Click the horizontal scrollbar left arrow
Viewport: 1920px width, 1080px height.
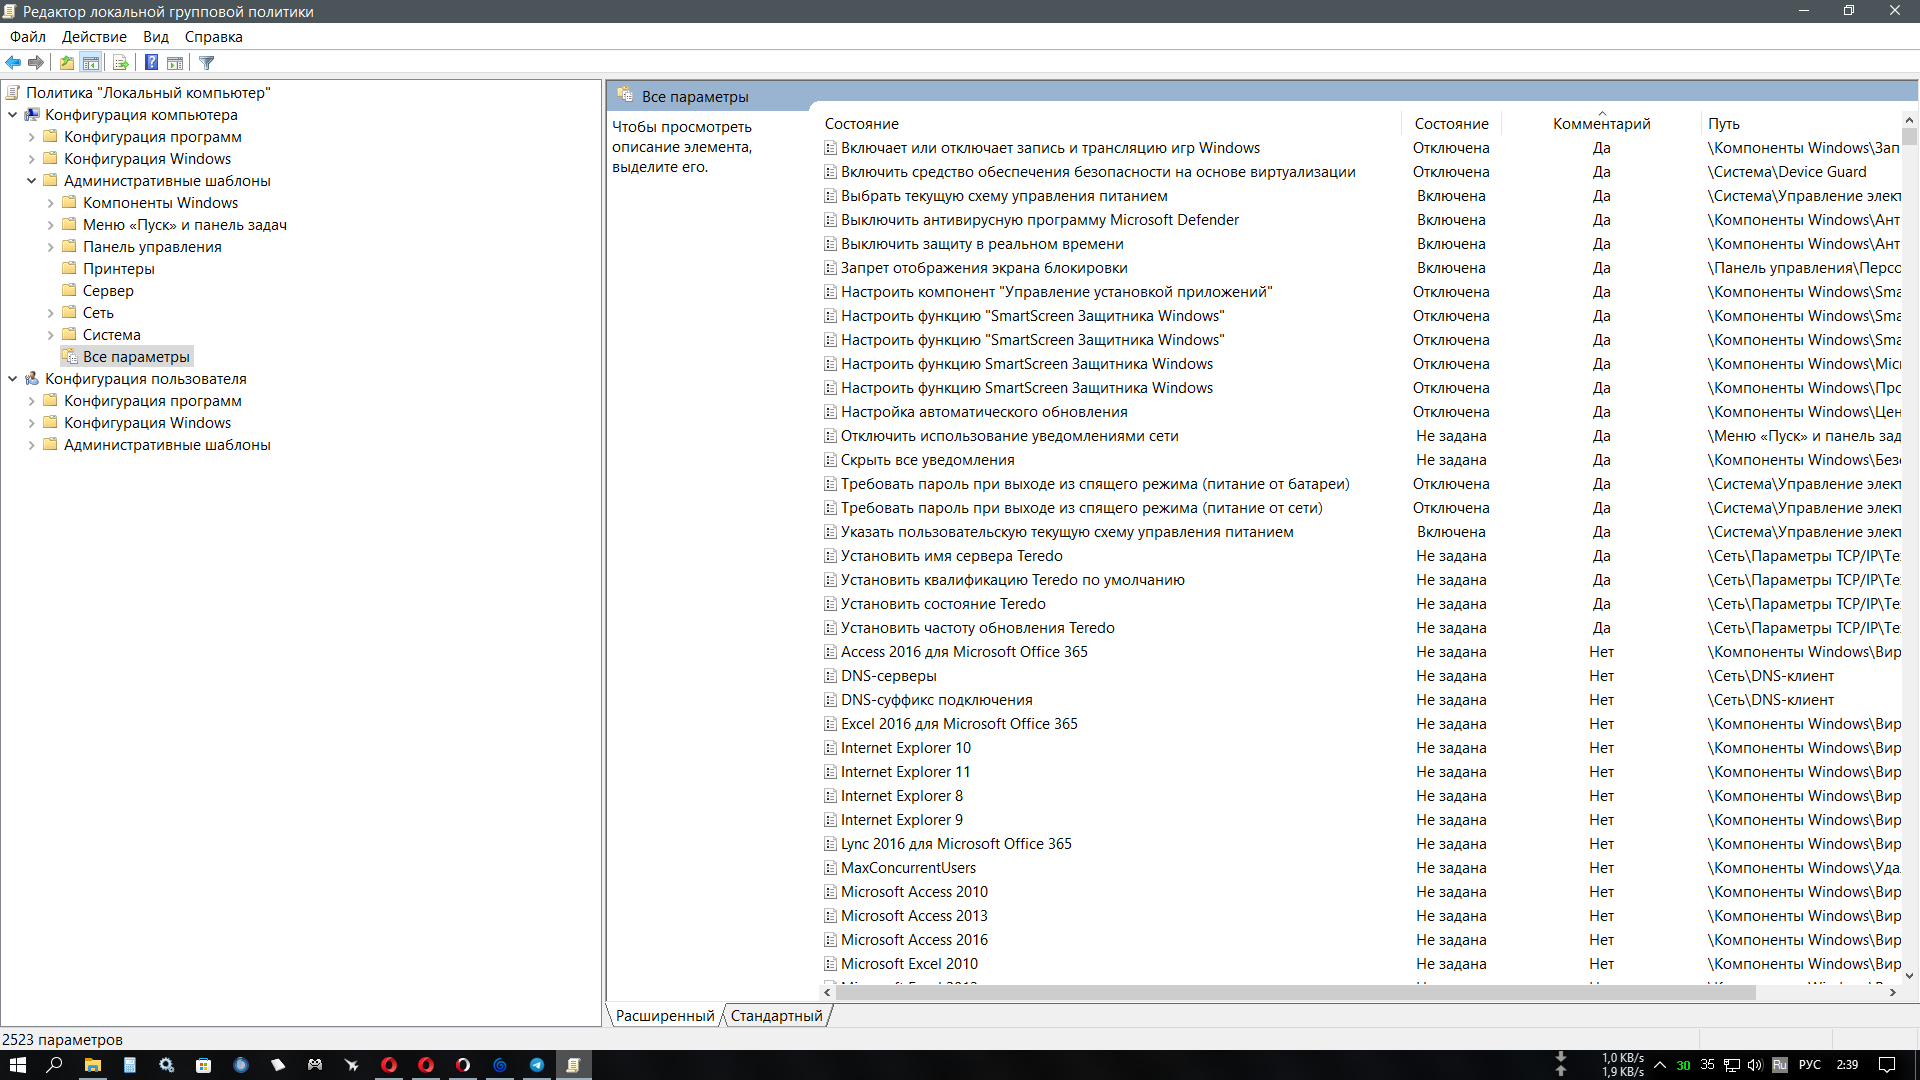coord(827,993)
